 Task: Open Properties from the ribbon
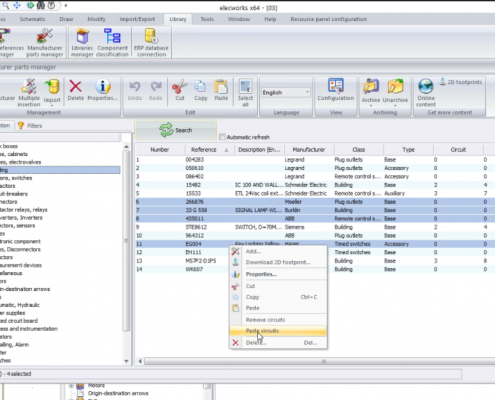[x=103, y=90]
